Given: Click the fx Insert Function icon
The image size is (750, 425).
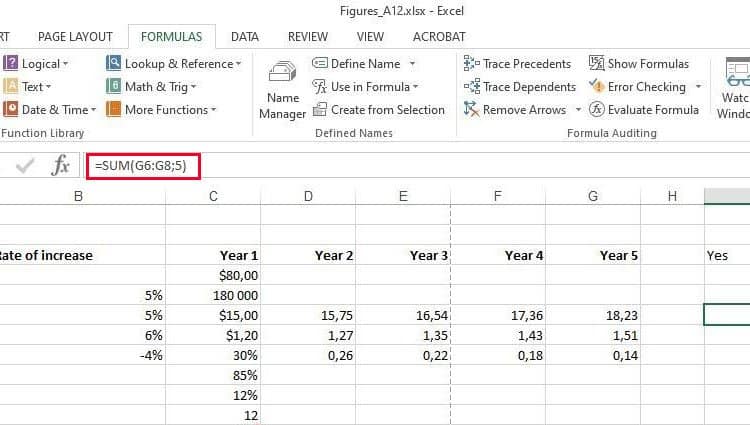Looking at the screenshot, I should [61, 165].
